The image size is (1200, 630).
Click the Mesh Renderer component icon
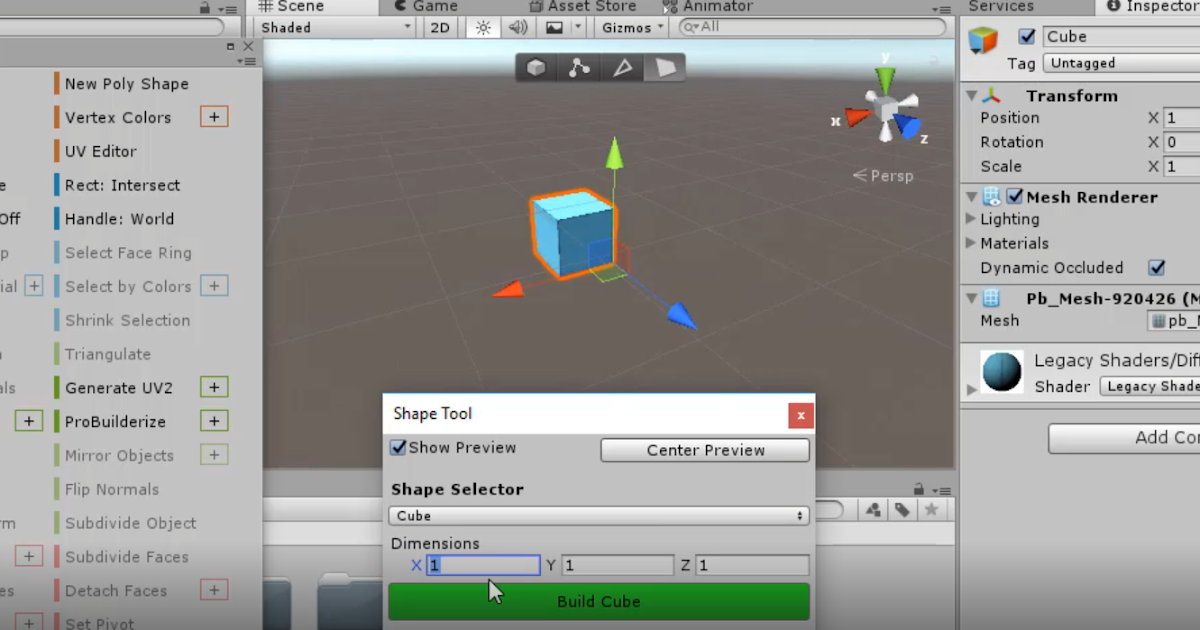tap(992, 196)
